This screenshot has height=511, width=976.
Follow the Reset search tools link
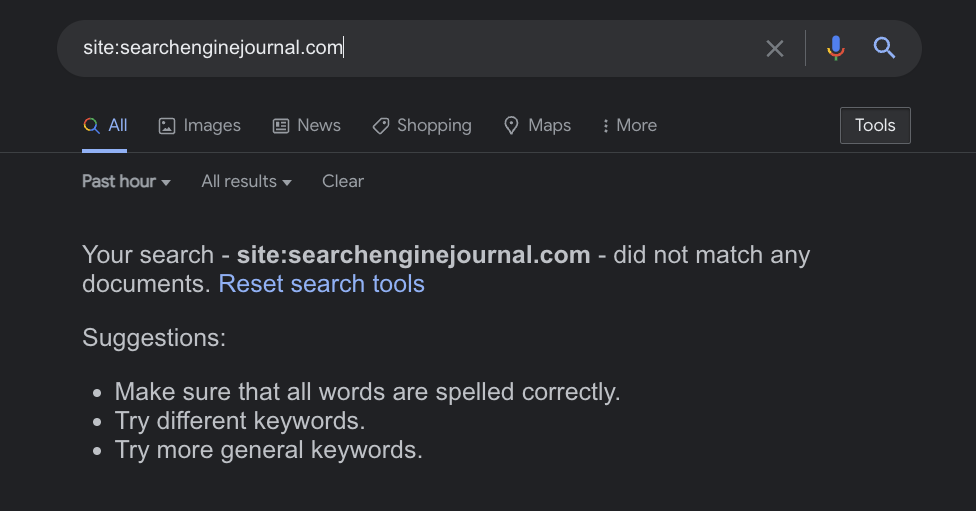coord(321,284)
